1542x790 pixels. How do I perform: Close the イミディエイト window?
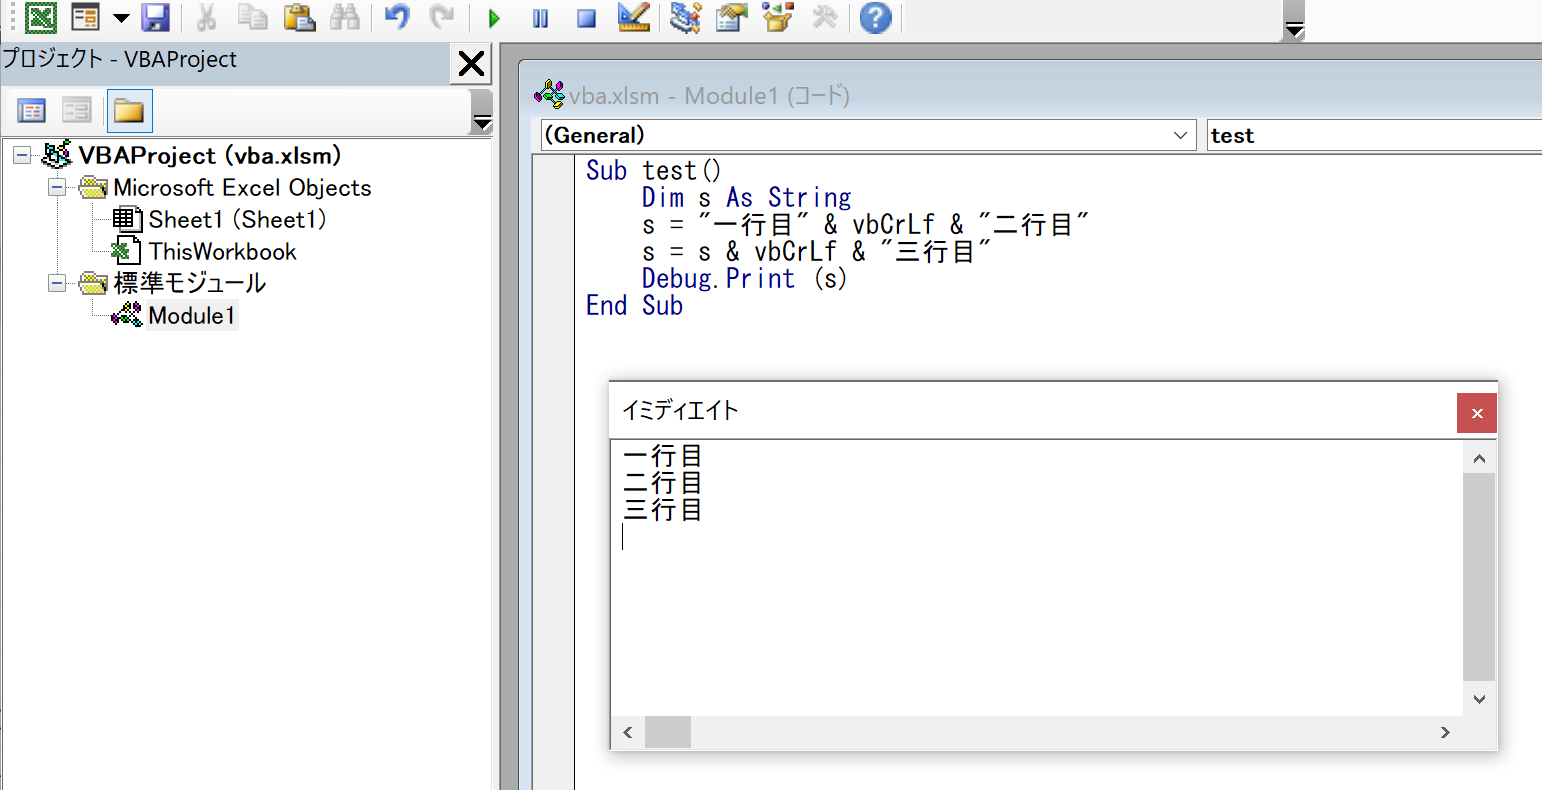click(1477, 413)
